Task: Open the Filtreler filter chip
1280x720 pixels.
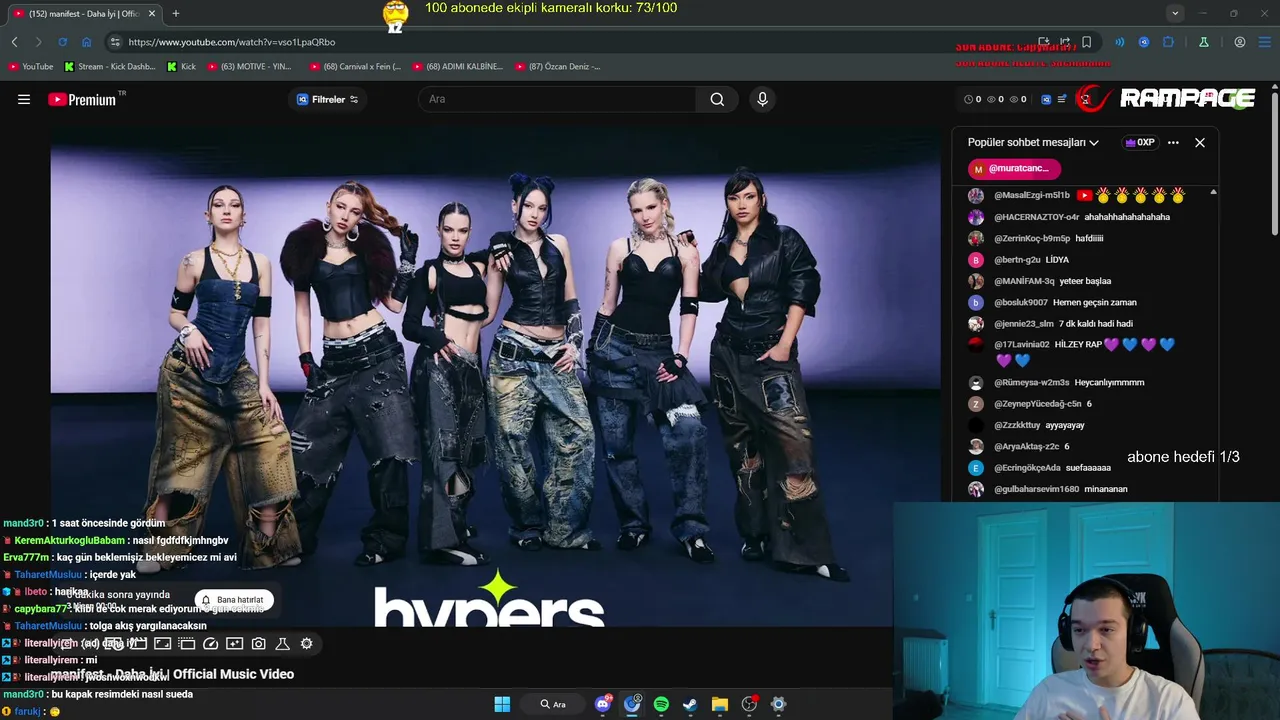Action: (328, 99)
